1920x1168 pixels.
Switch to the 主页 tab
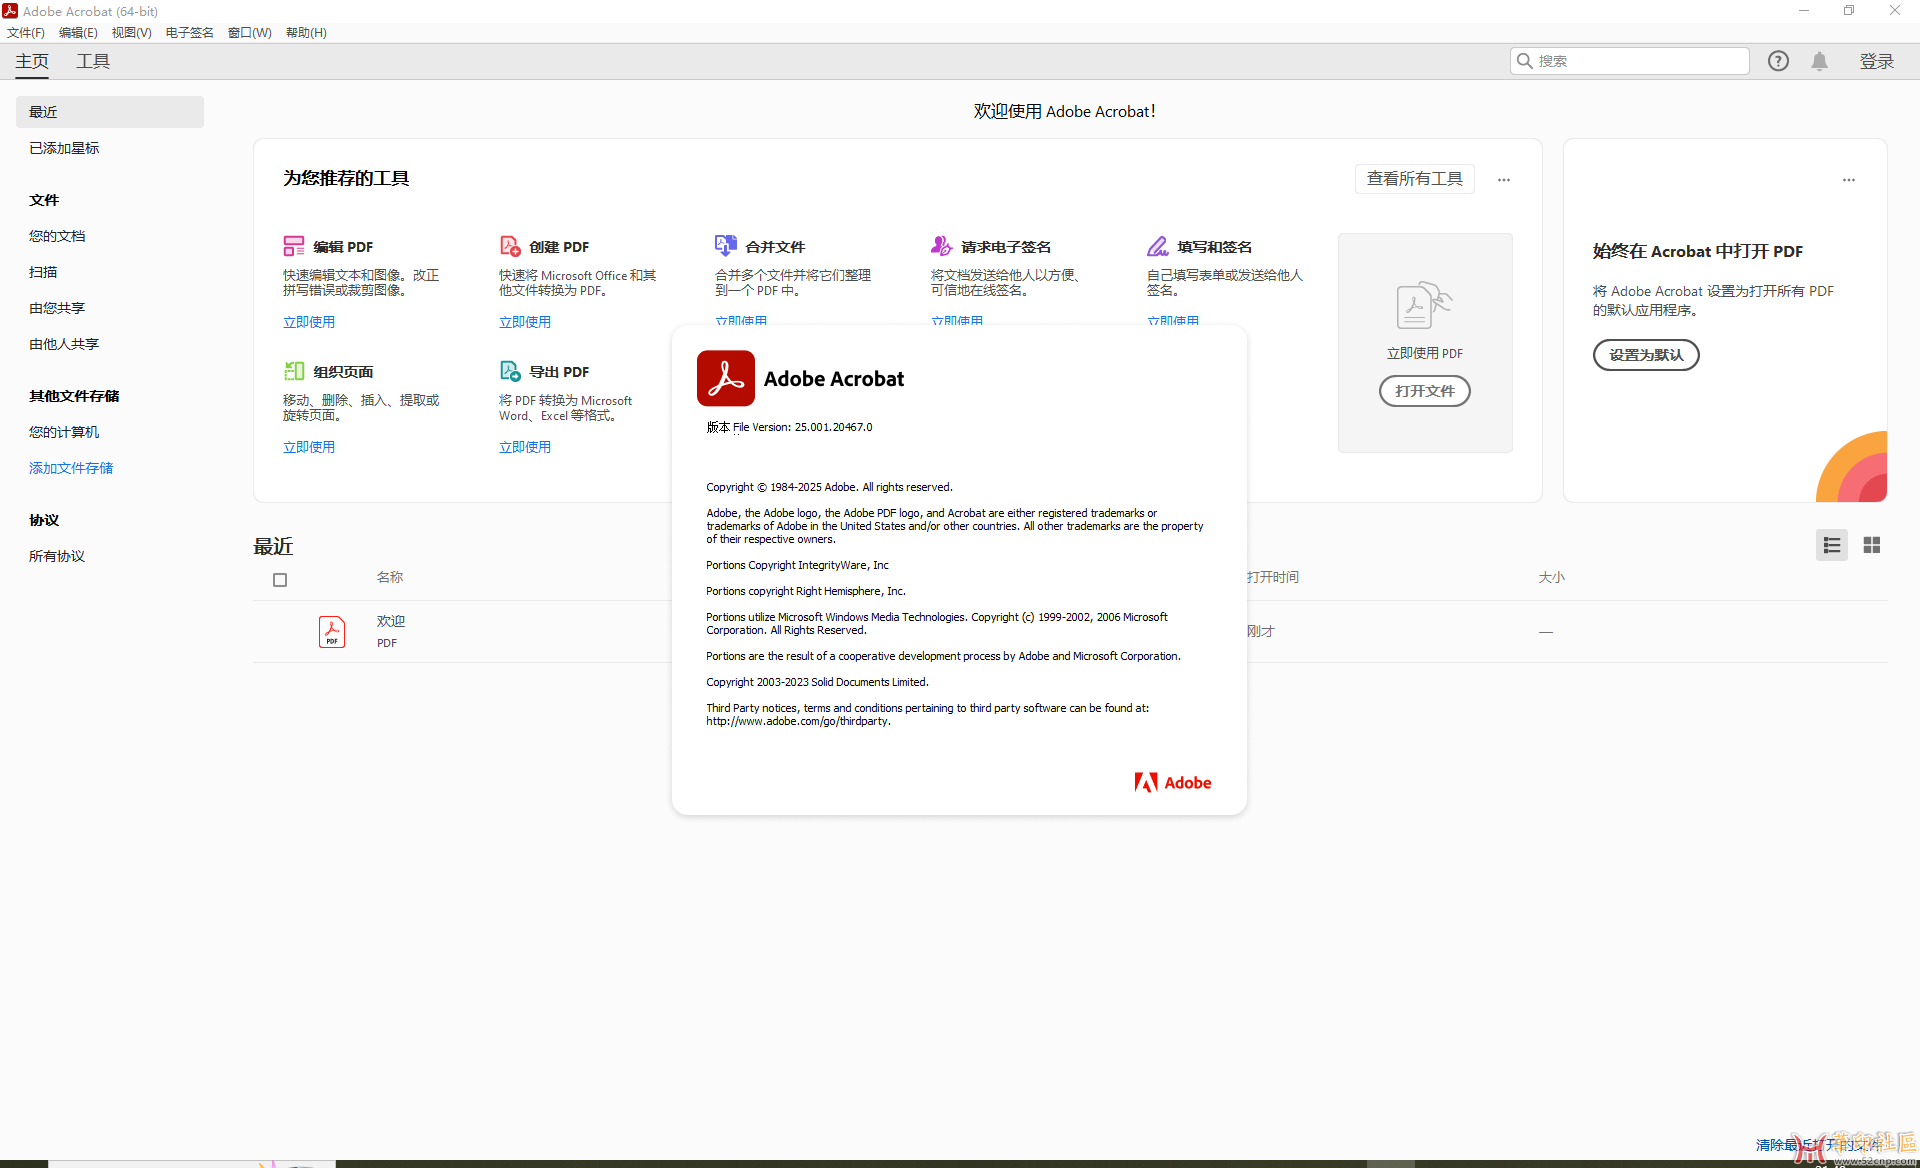(32, 62)
